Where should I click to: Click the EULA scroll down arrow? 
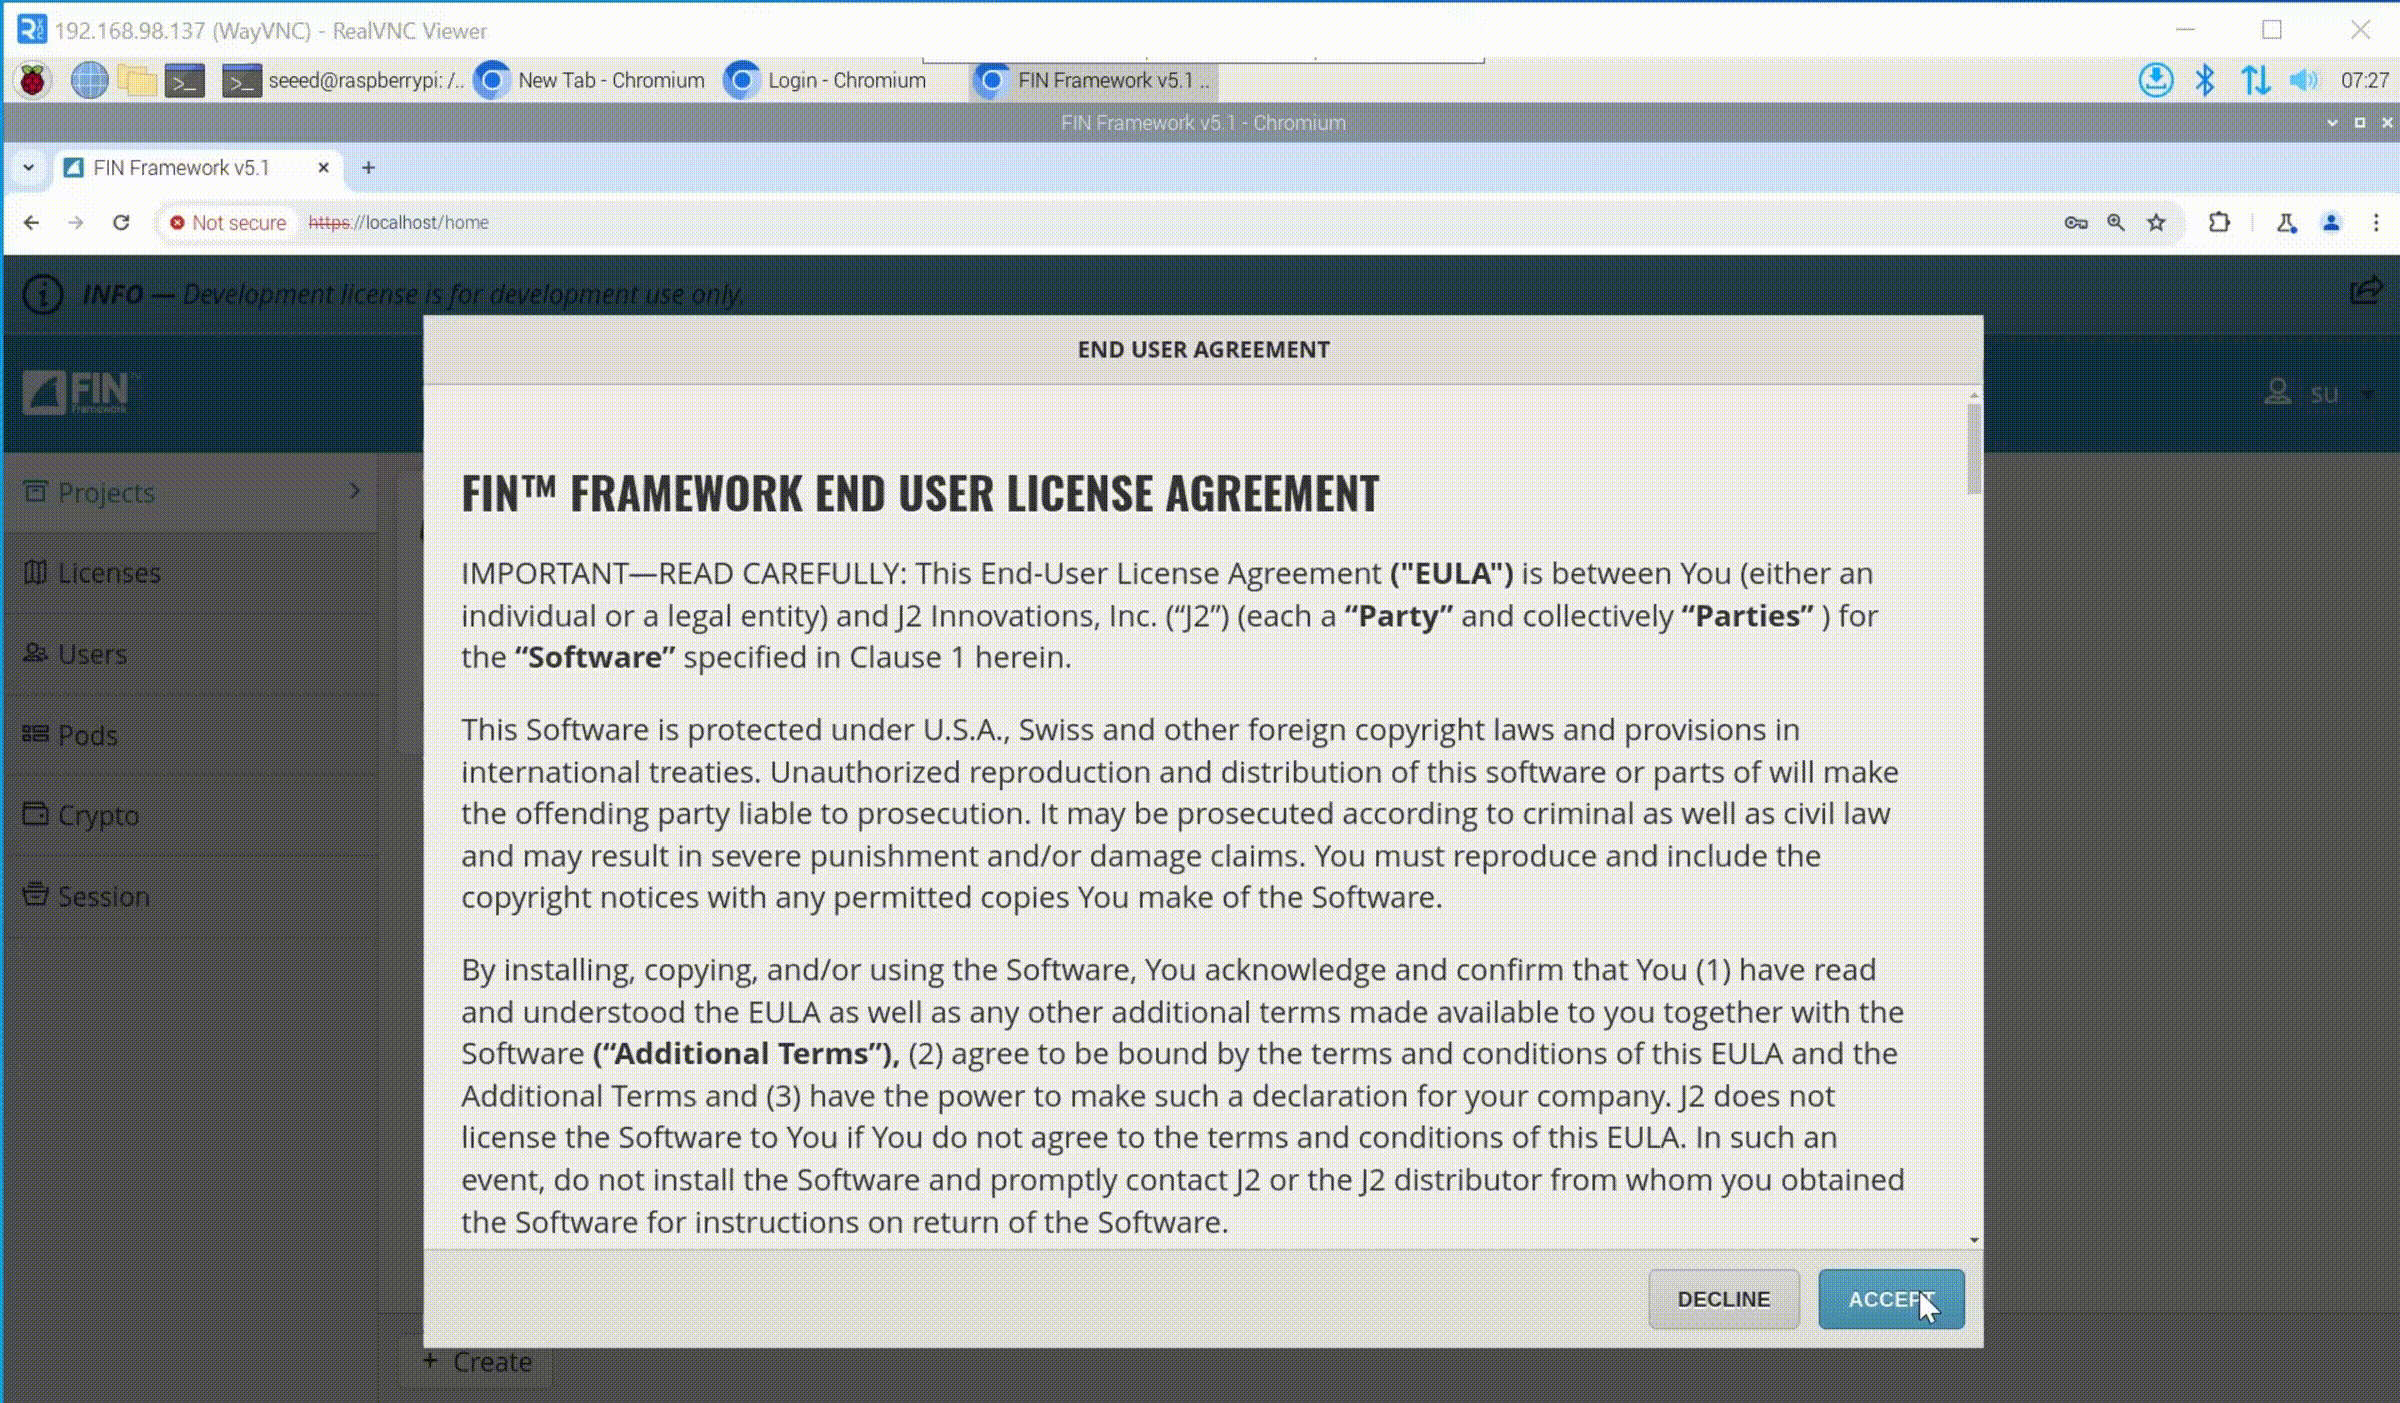click(x=1973, y=1239)
